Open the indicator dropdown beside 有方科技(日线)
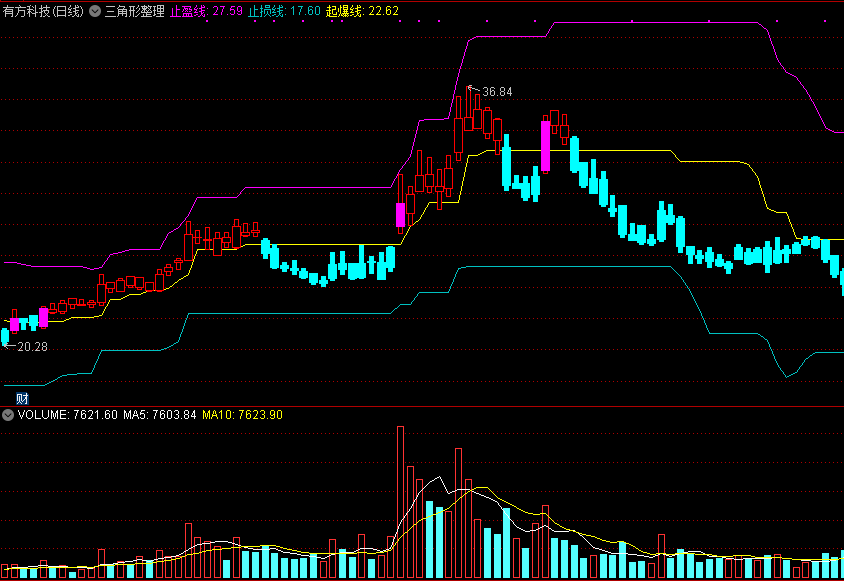 95,11
